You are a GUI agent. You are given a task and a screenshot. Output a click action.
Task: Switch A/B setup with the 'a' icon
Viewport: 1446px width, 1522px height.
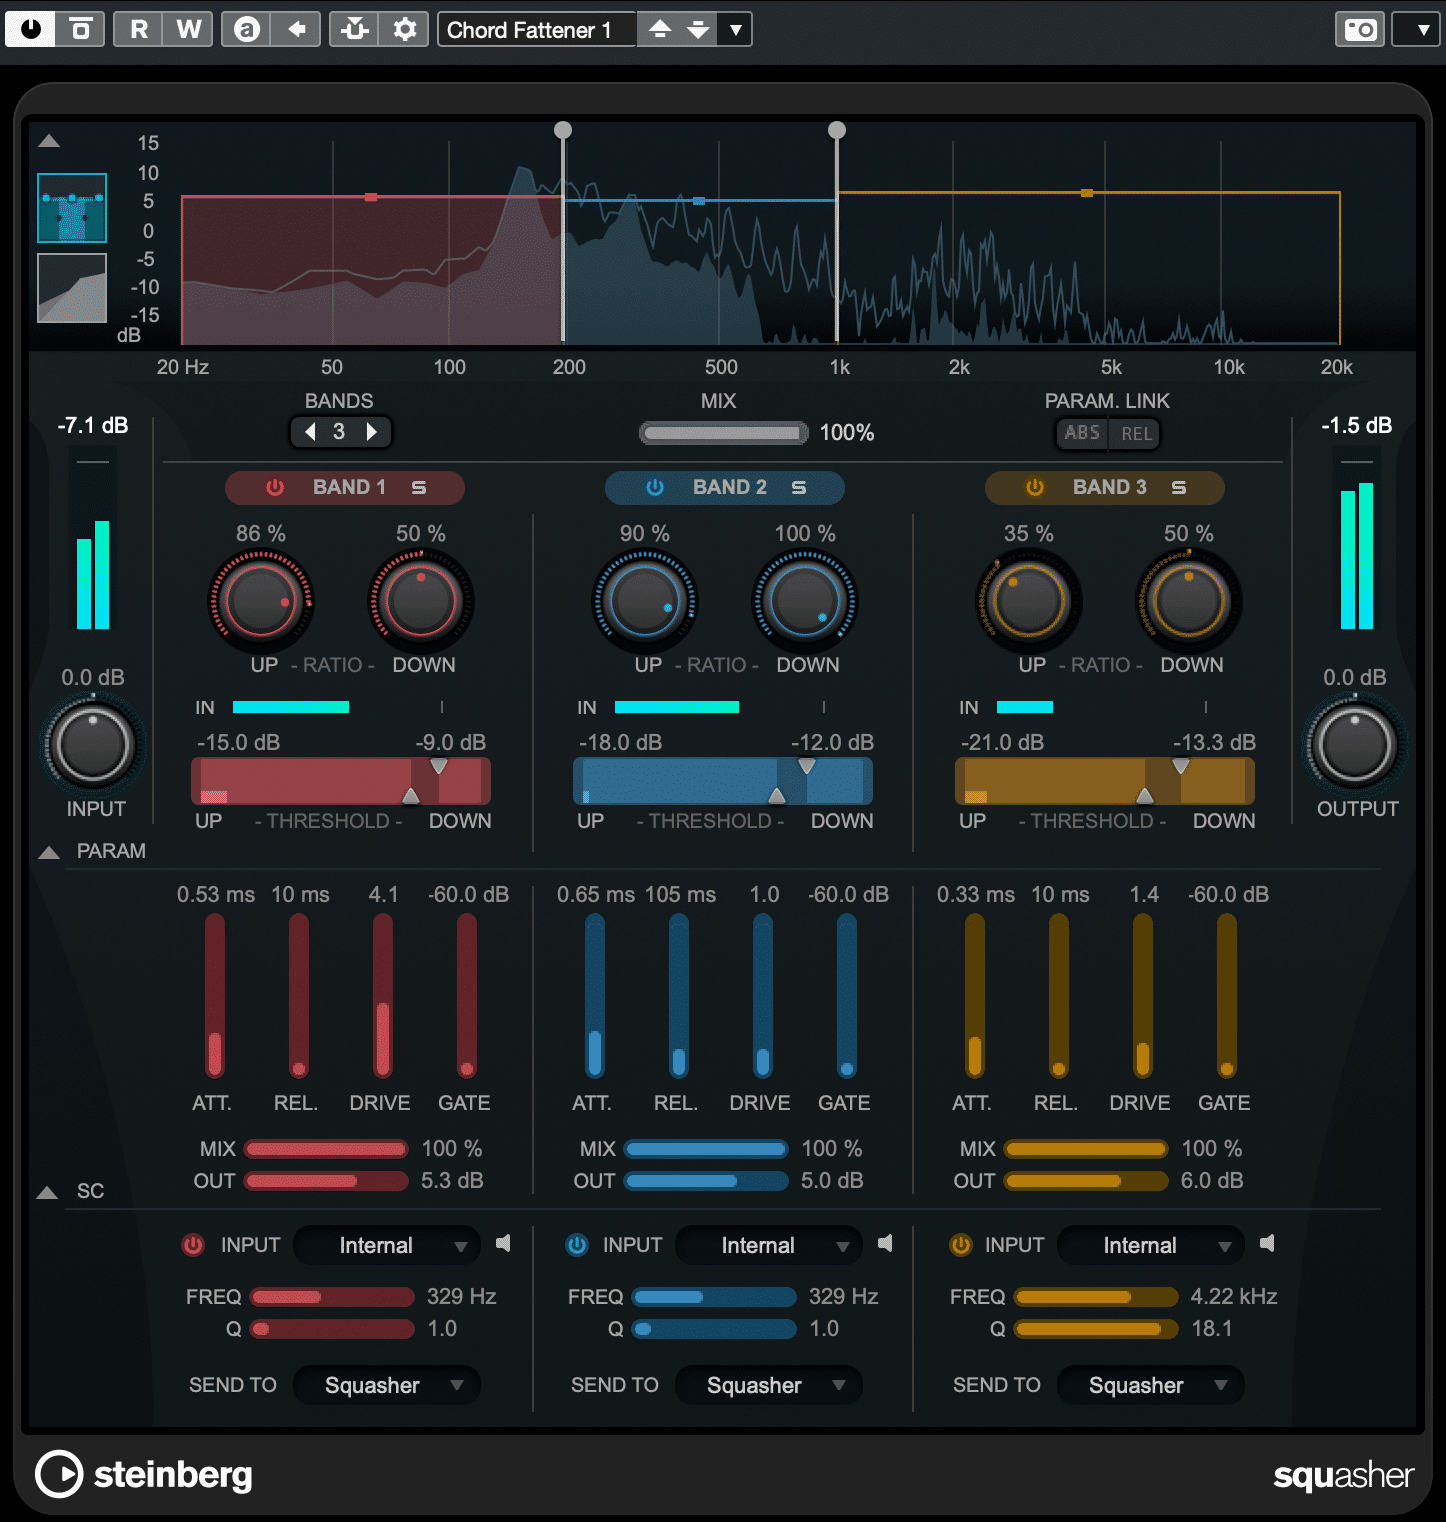tap(245, 29)
